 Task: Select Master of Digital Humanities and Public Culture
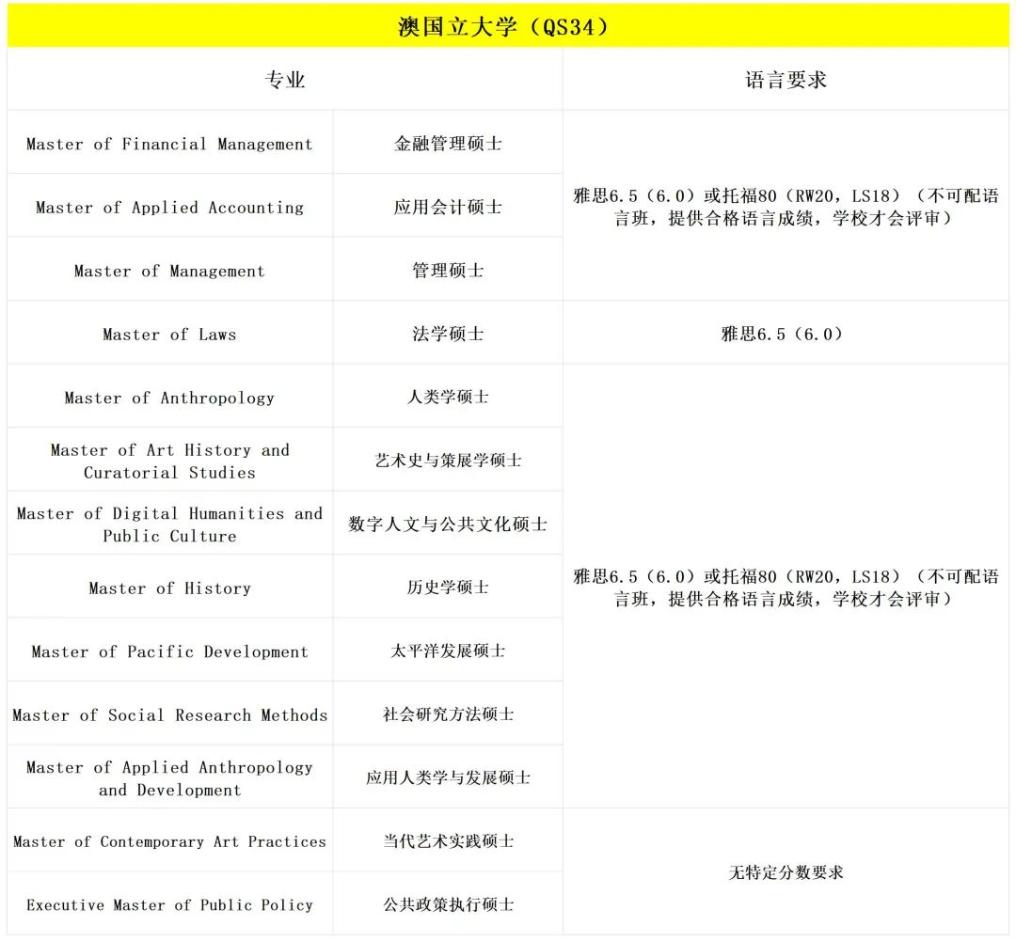click(x=170, y=525)
